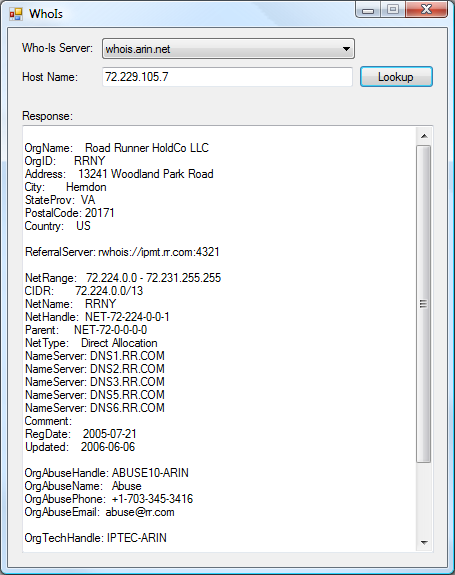Click the Who-Is Server label
This screenshot has height=575, width=455.
point(58,48)
